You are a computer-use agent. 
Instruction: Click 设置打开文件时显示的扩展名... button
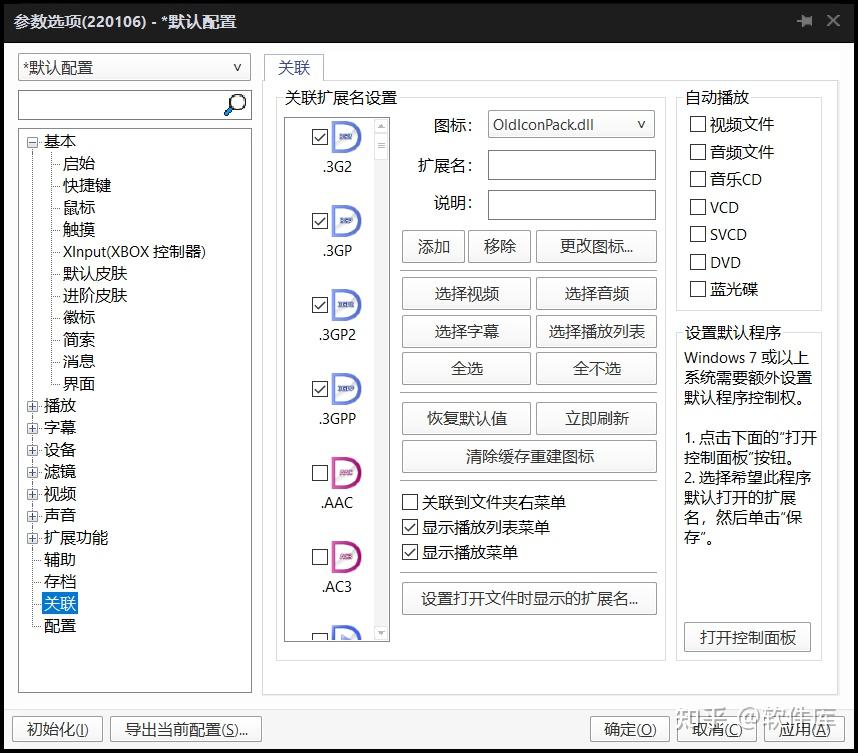point(529,599)
